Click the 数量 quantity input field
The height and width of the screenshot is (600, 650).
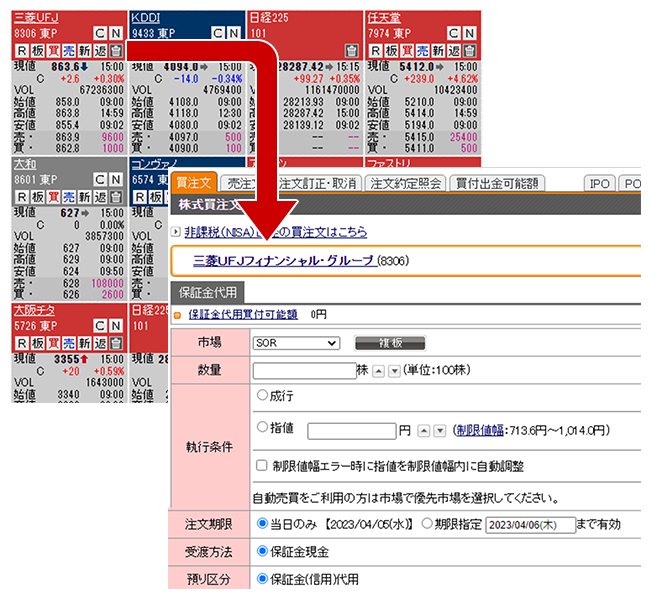(x=305, y=371)
